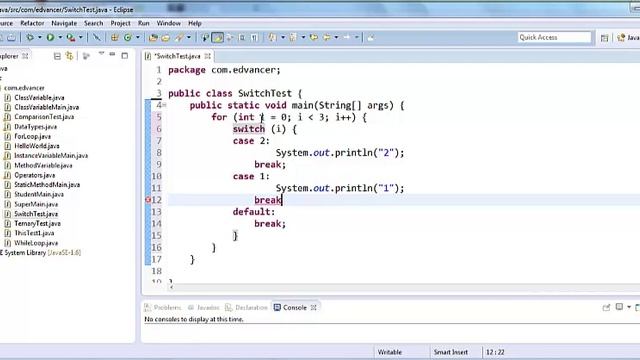Toggle Link with Editor in Package Explorer

(69, 56)
